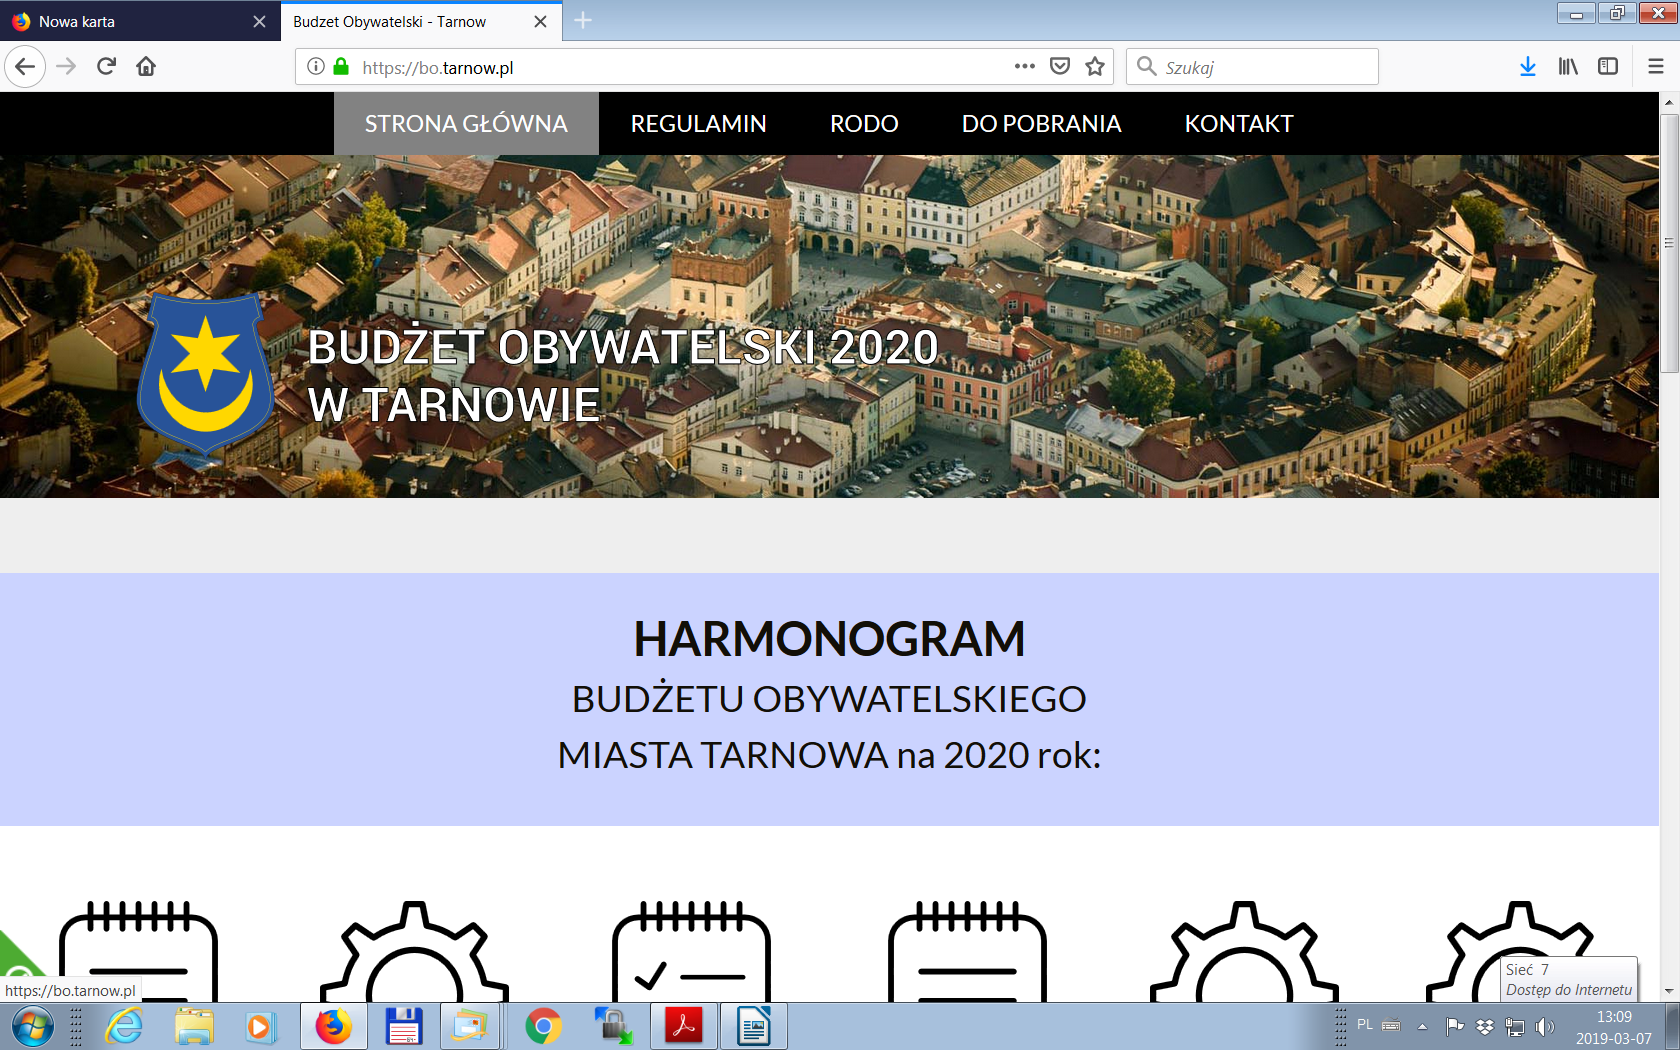Image resolution: width=1680 pixels, height=1050 pixels.
Task: Show hidden system tray icons
Action: coord(1422,1026)
